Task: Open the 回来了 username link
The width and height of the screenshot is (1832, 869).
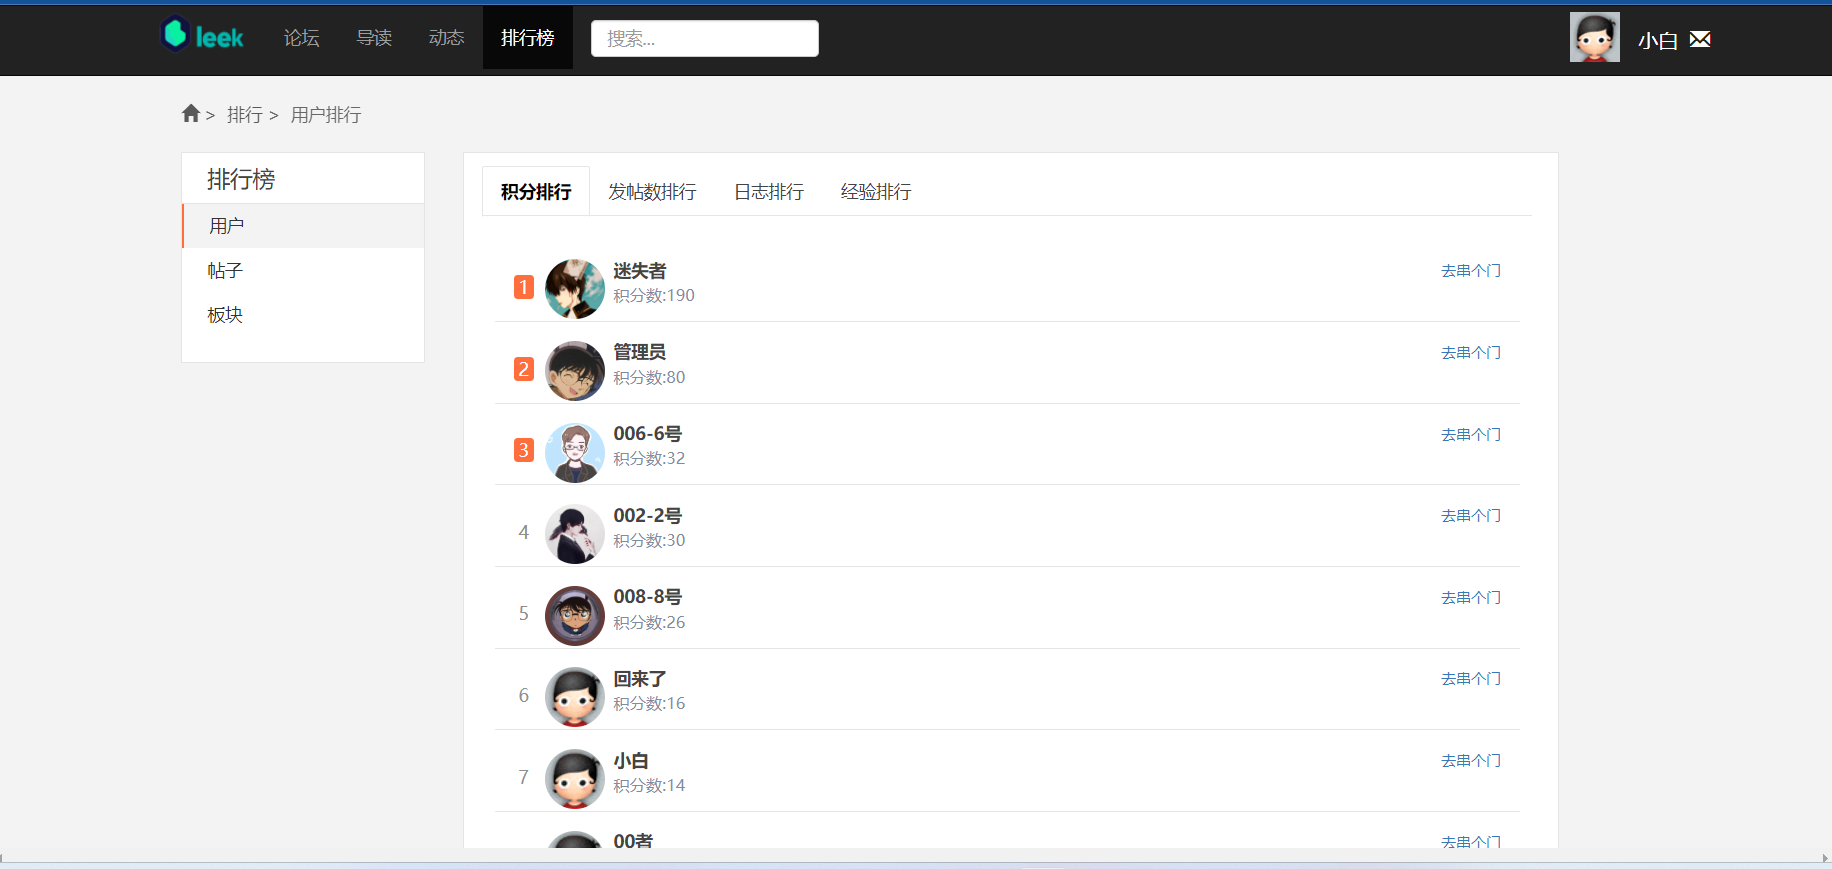Action: (x=640, y=679)
